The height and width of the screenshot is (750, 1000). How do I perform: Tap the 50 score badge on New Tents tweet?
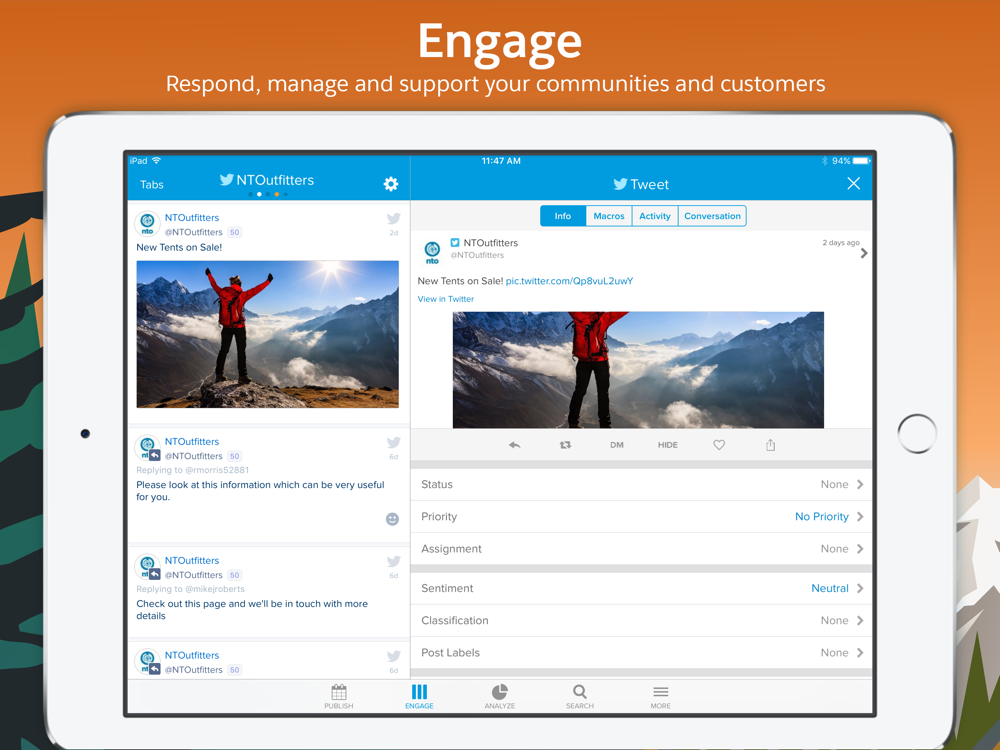click(235, 232)
